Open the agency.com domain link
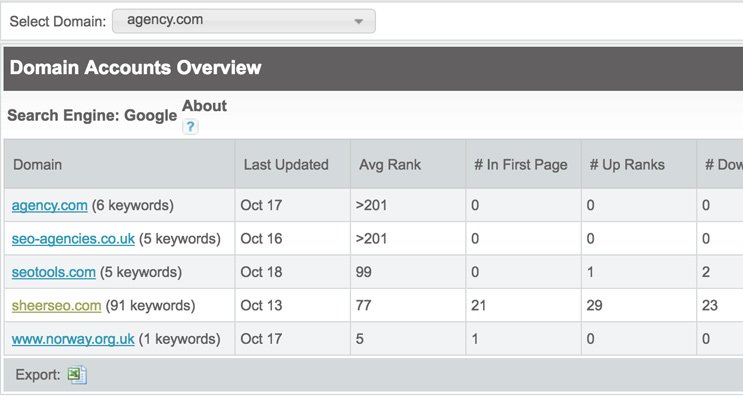743x413 pixels. 49,206
